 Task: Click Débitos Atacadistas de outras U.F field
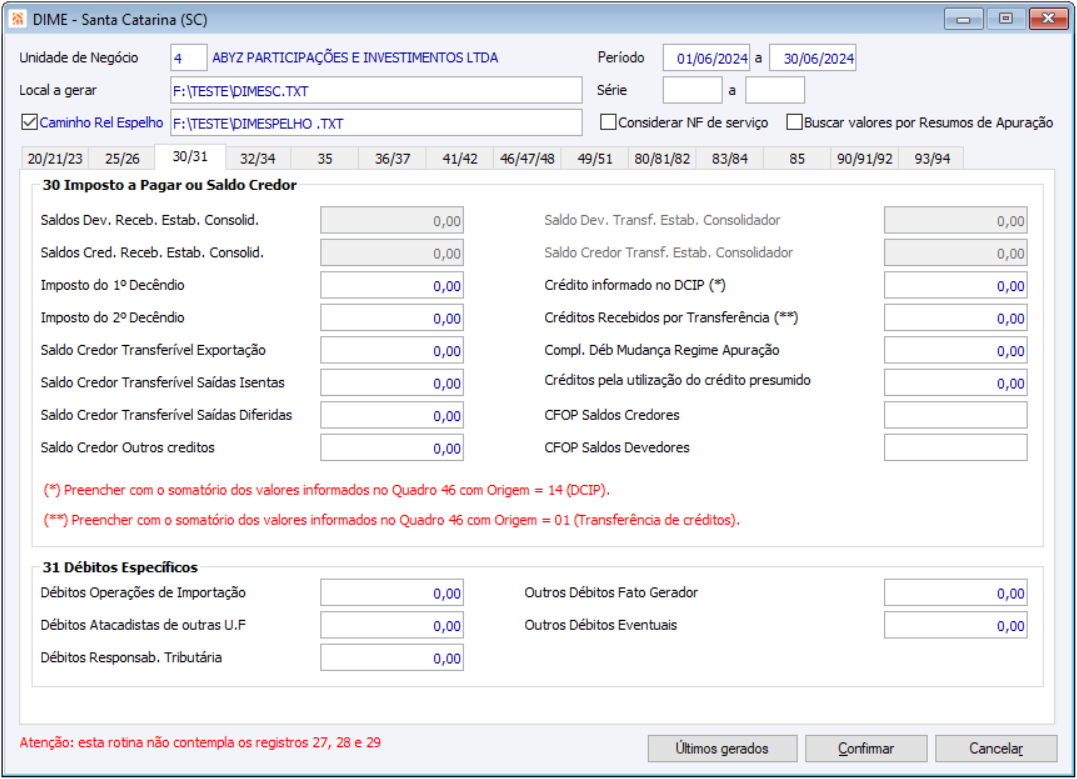coord(392,625)
